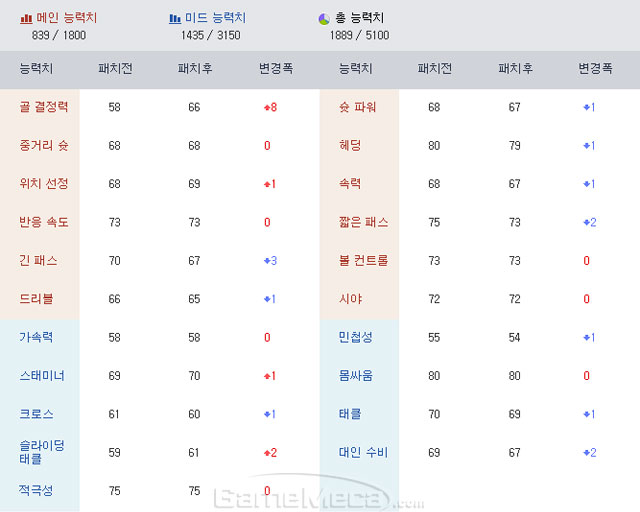
Task: Click the 볼 컨트롤 stat label
Action: (x=363, y=260)
